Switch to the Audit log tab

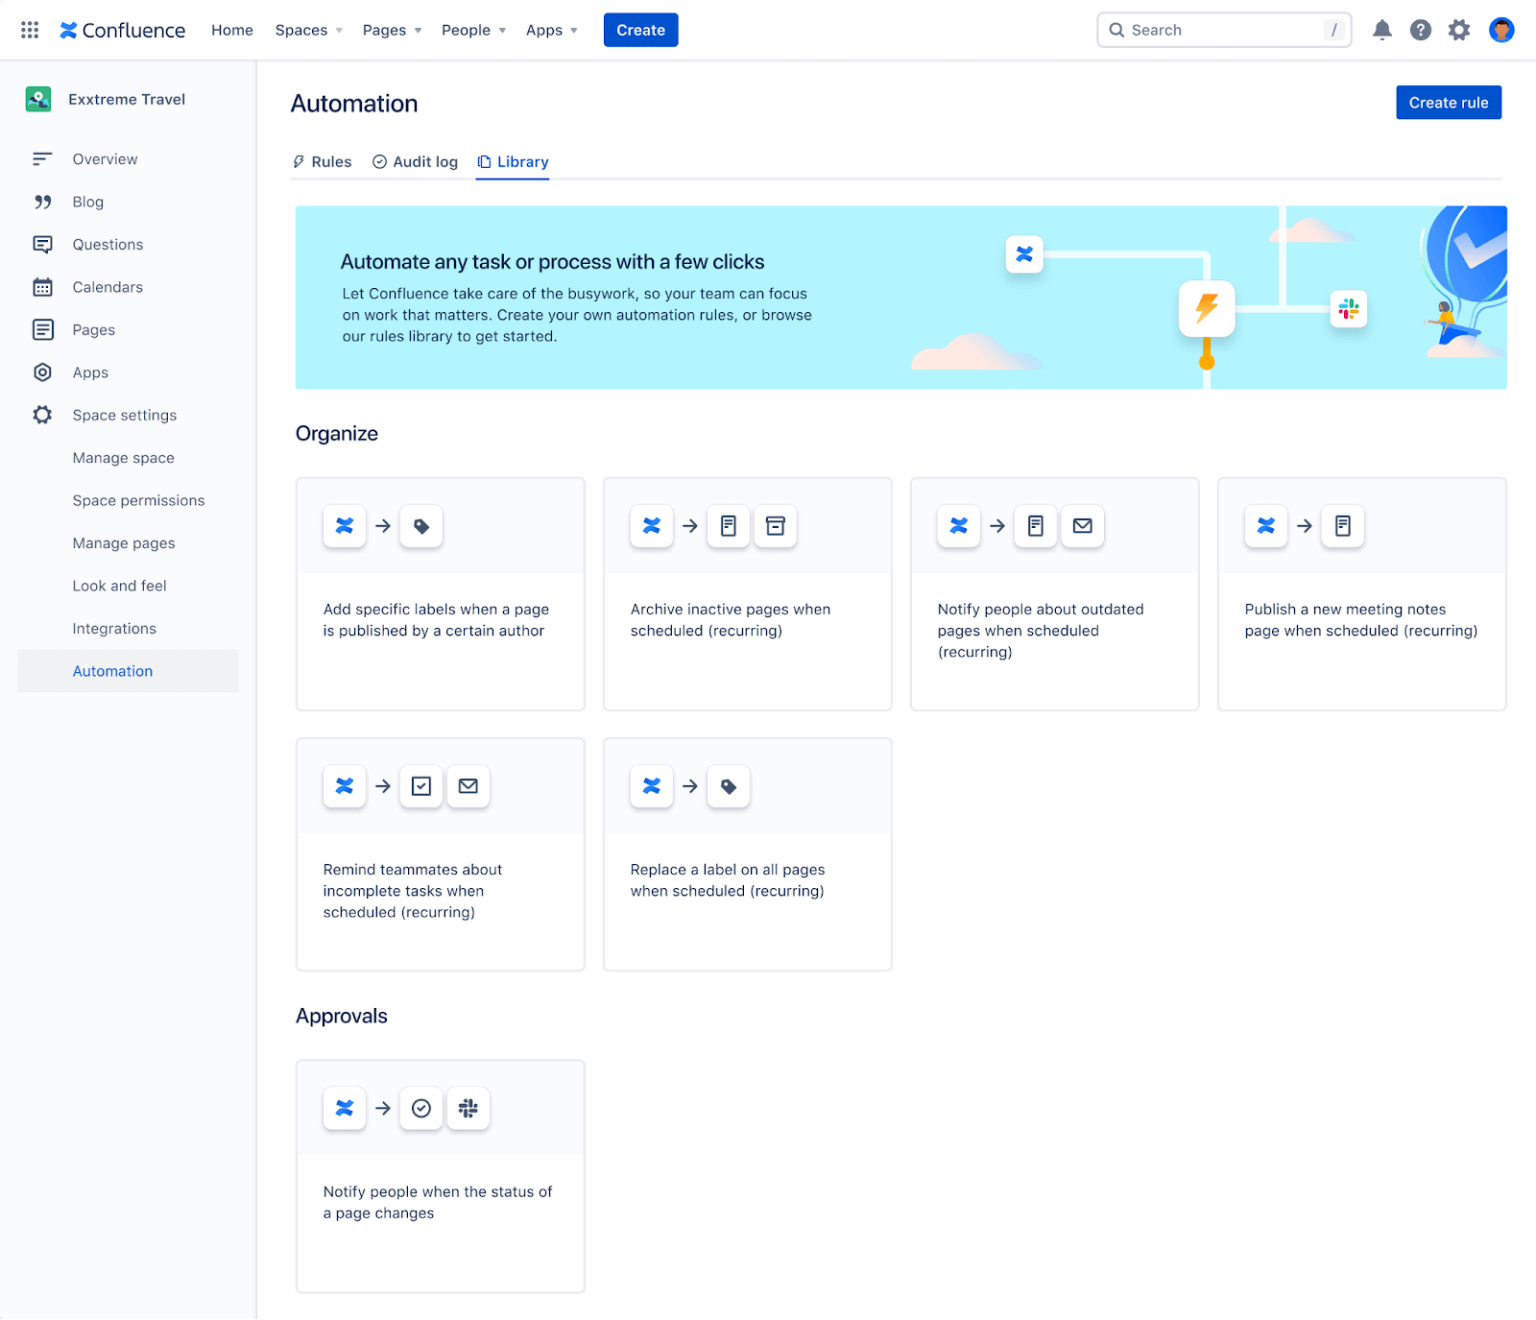click(x=424, y=161)
